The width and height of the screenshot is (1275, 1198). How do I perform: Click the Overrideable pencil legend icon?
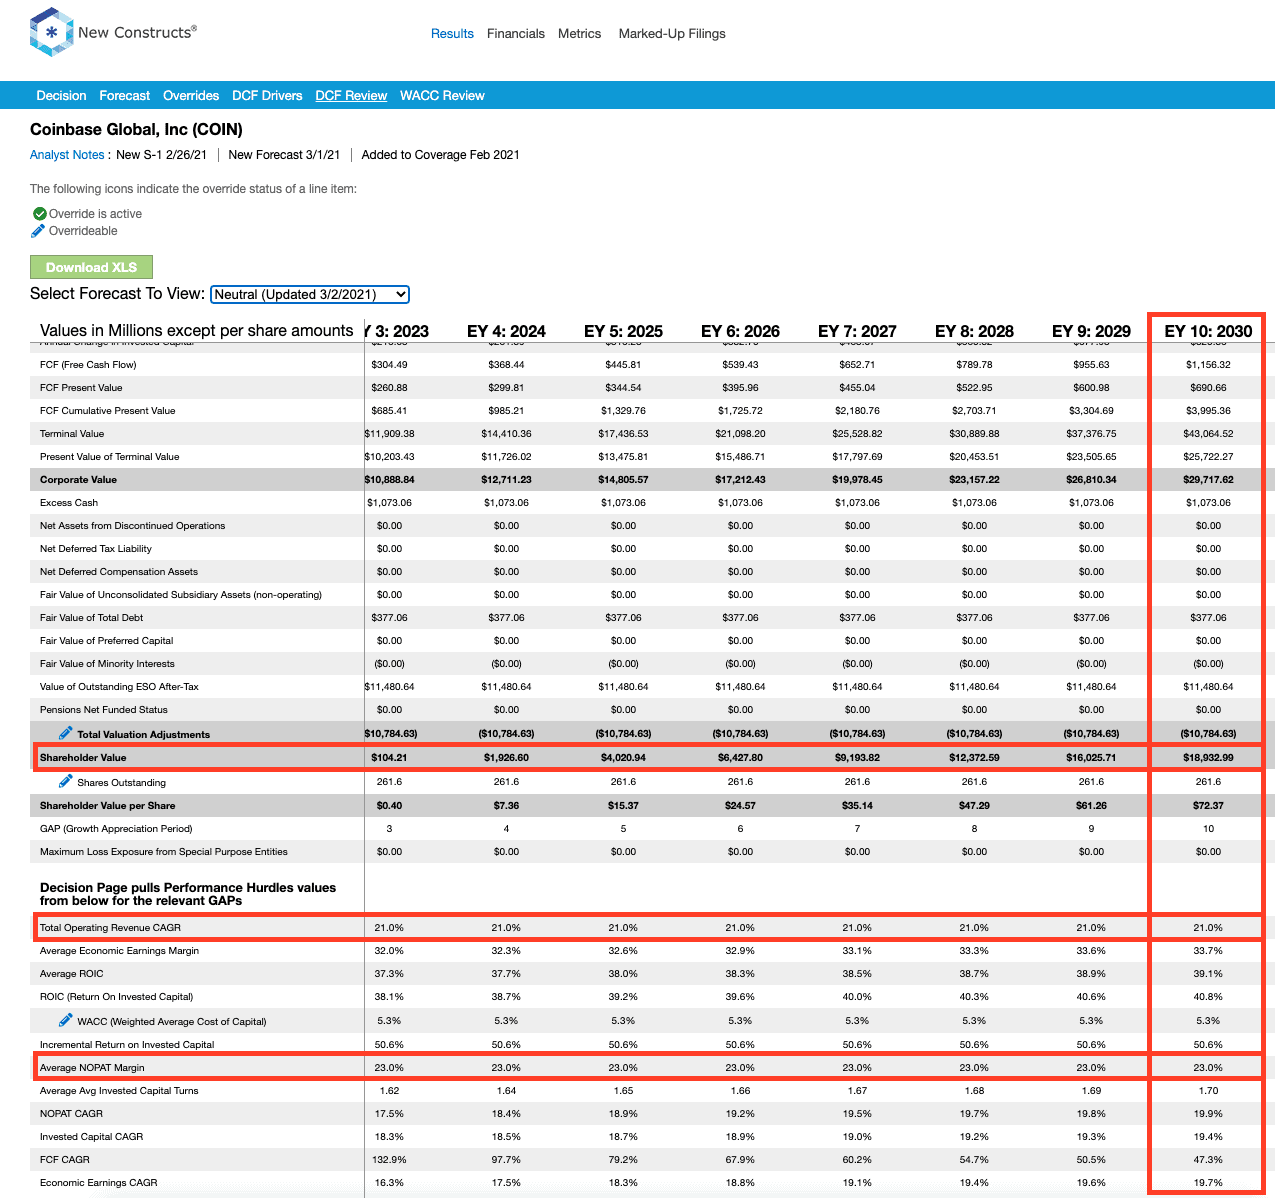pyautogui.click(x=38, y=231)
